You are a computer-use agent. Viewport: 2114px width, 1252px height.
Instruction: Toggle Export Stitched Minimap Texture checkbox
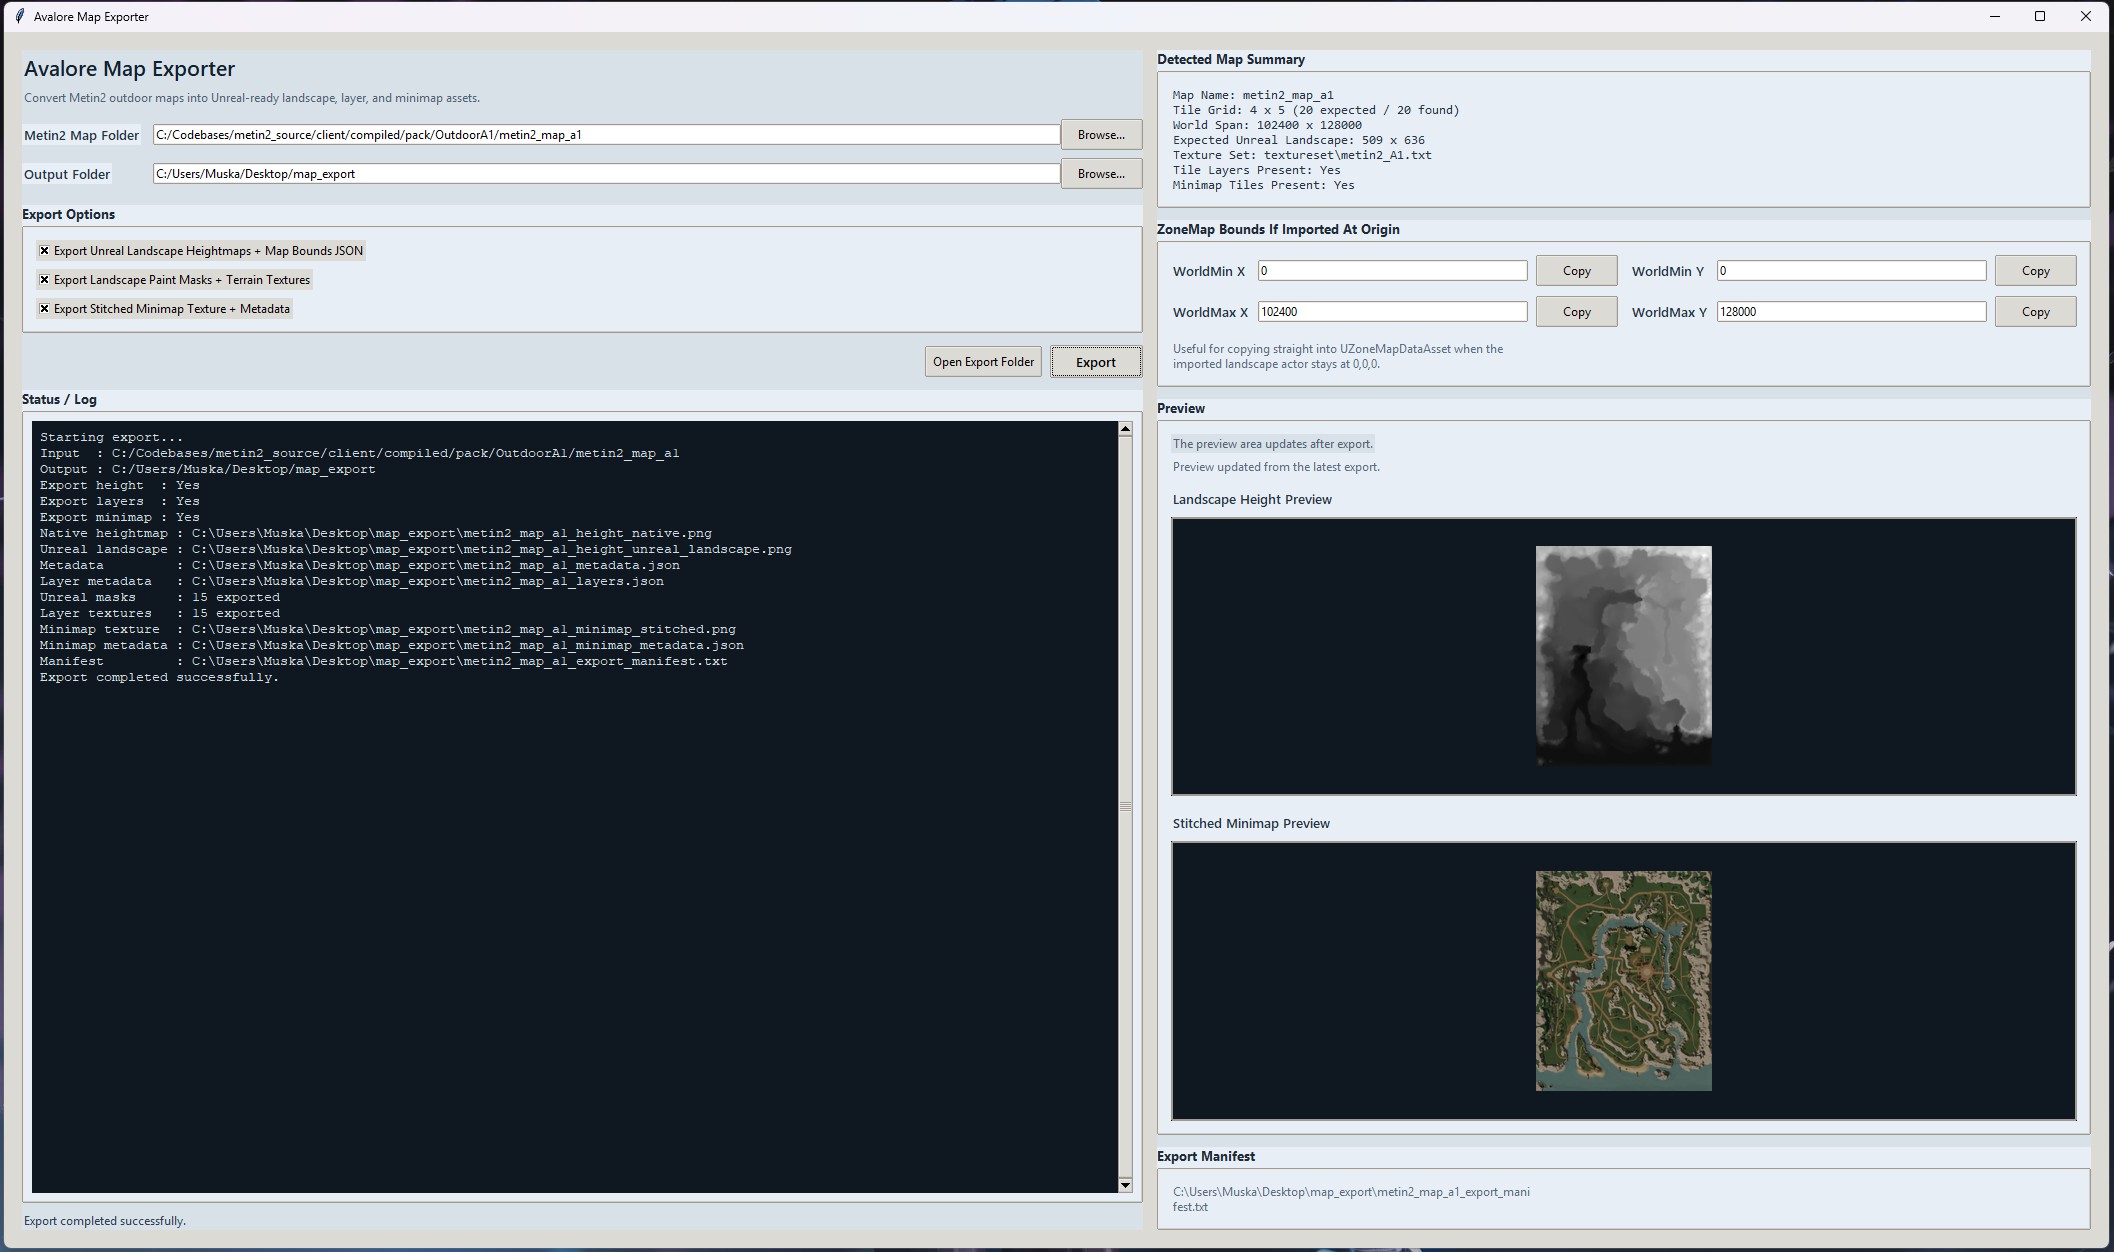point(44,308)
